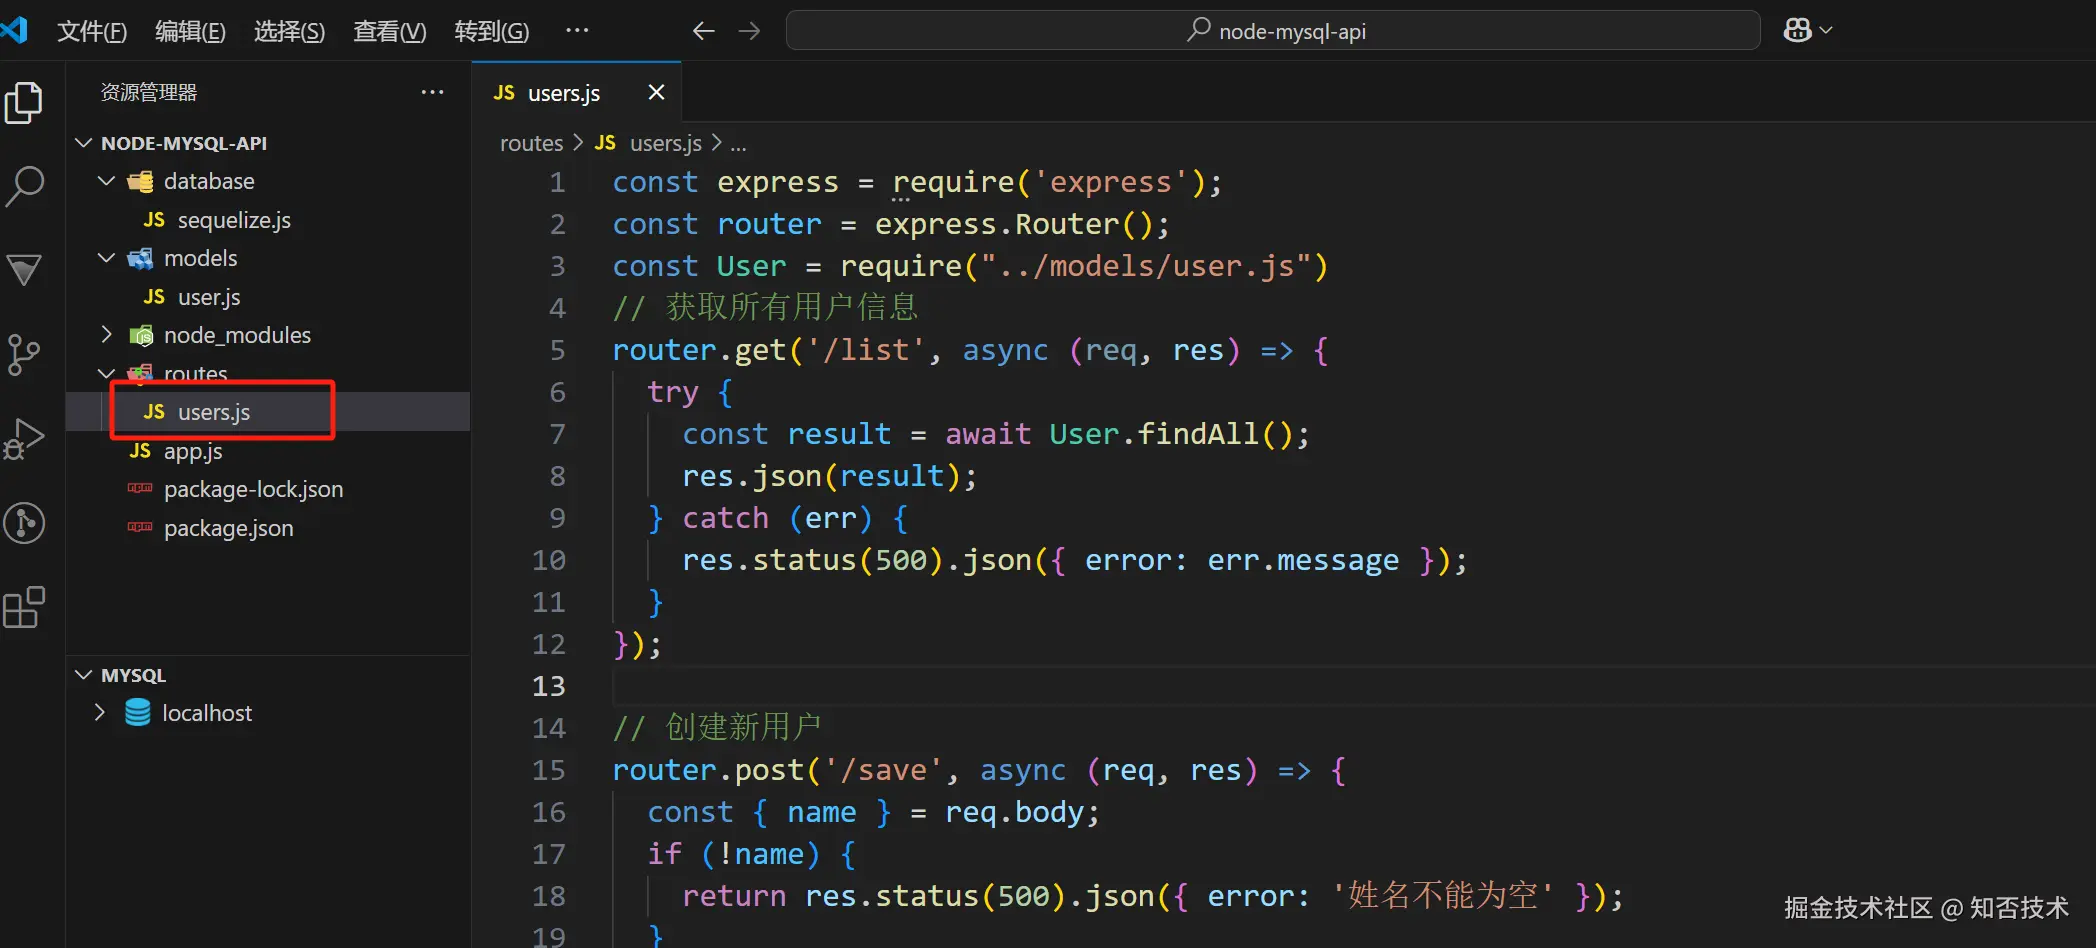Open the dropdown arrow beside Copilot

click(x=1826, y=31)
